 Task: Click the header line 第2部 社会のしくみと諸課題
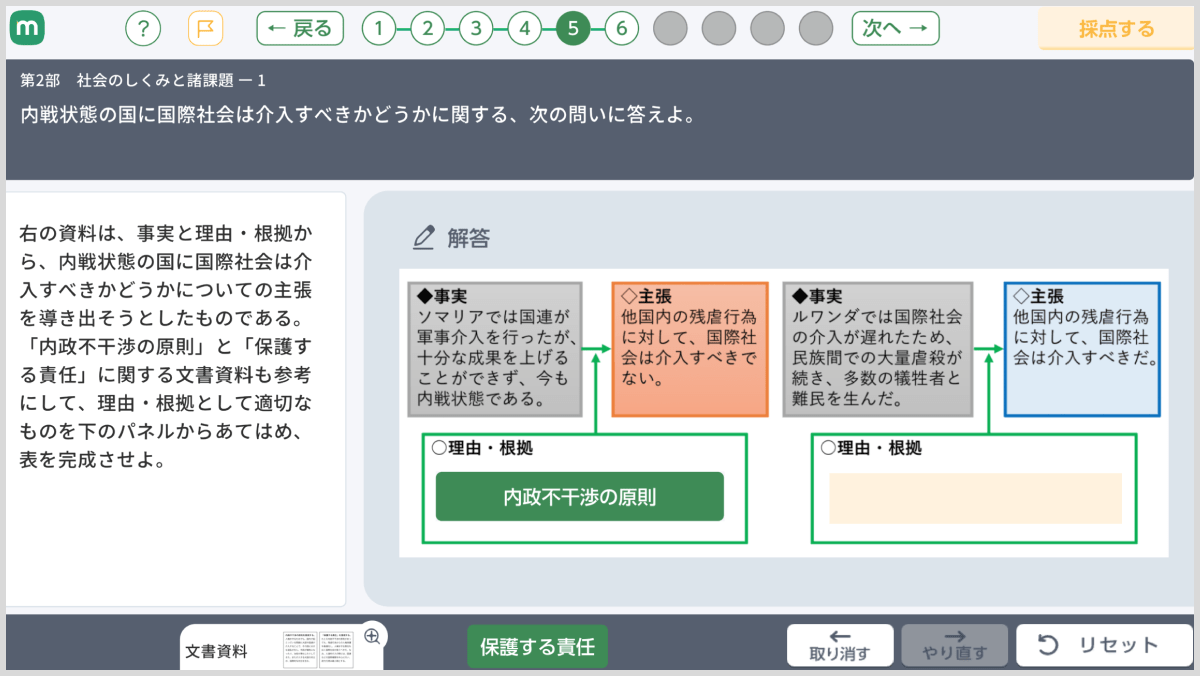pos(143,80)
